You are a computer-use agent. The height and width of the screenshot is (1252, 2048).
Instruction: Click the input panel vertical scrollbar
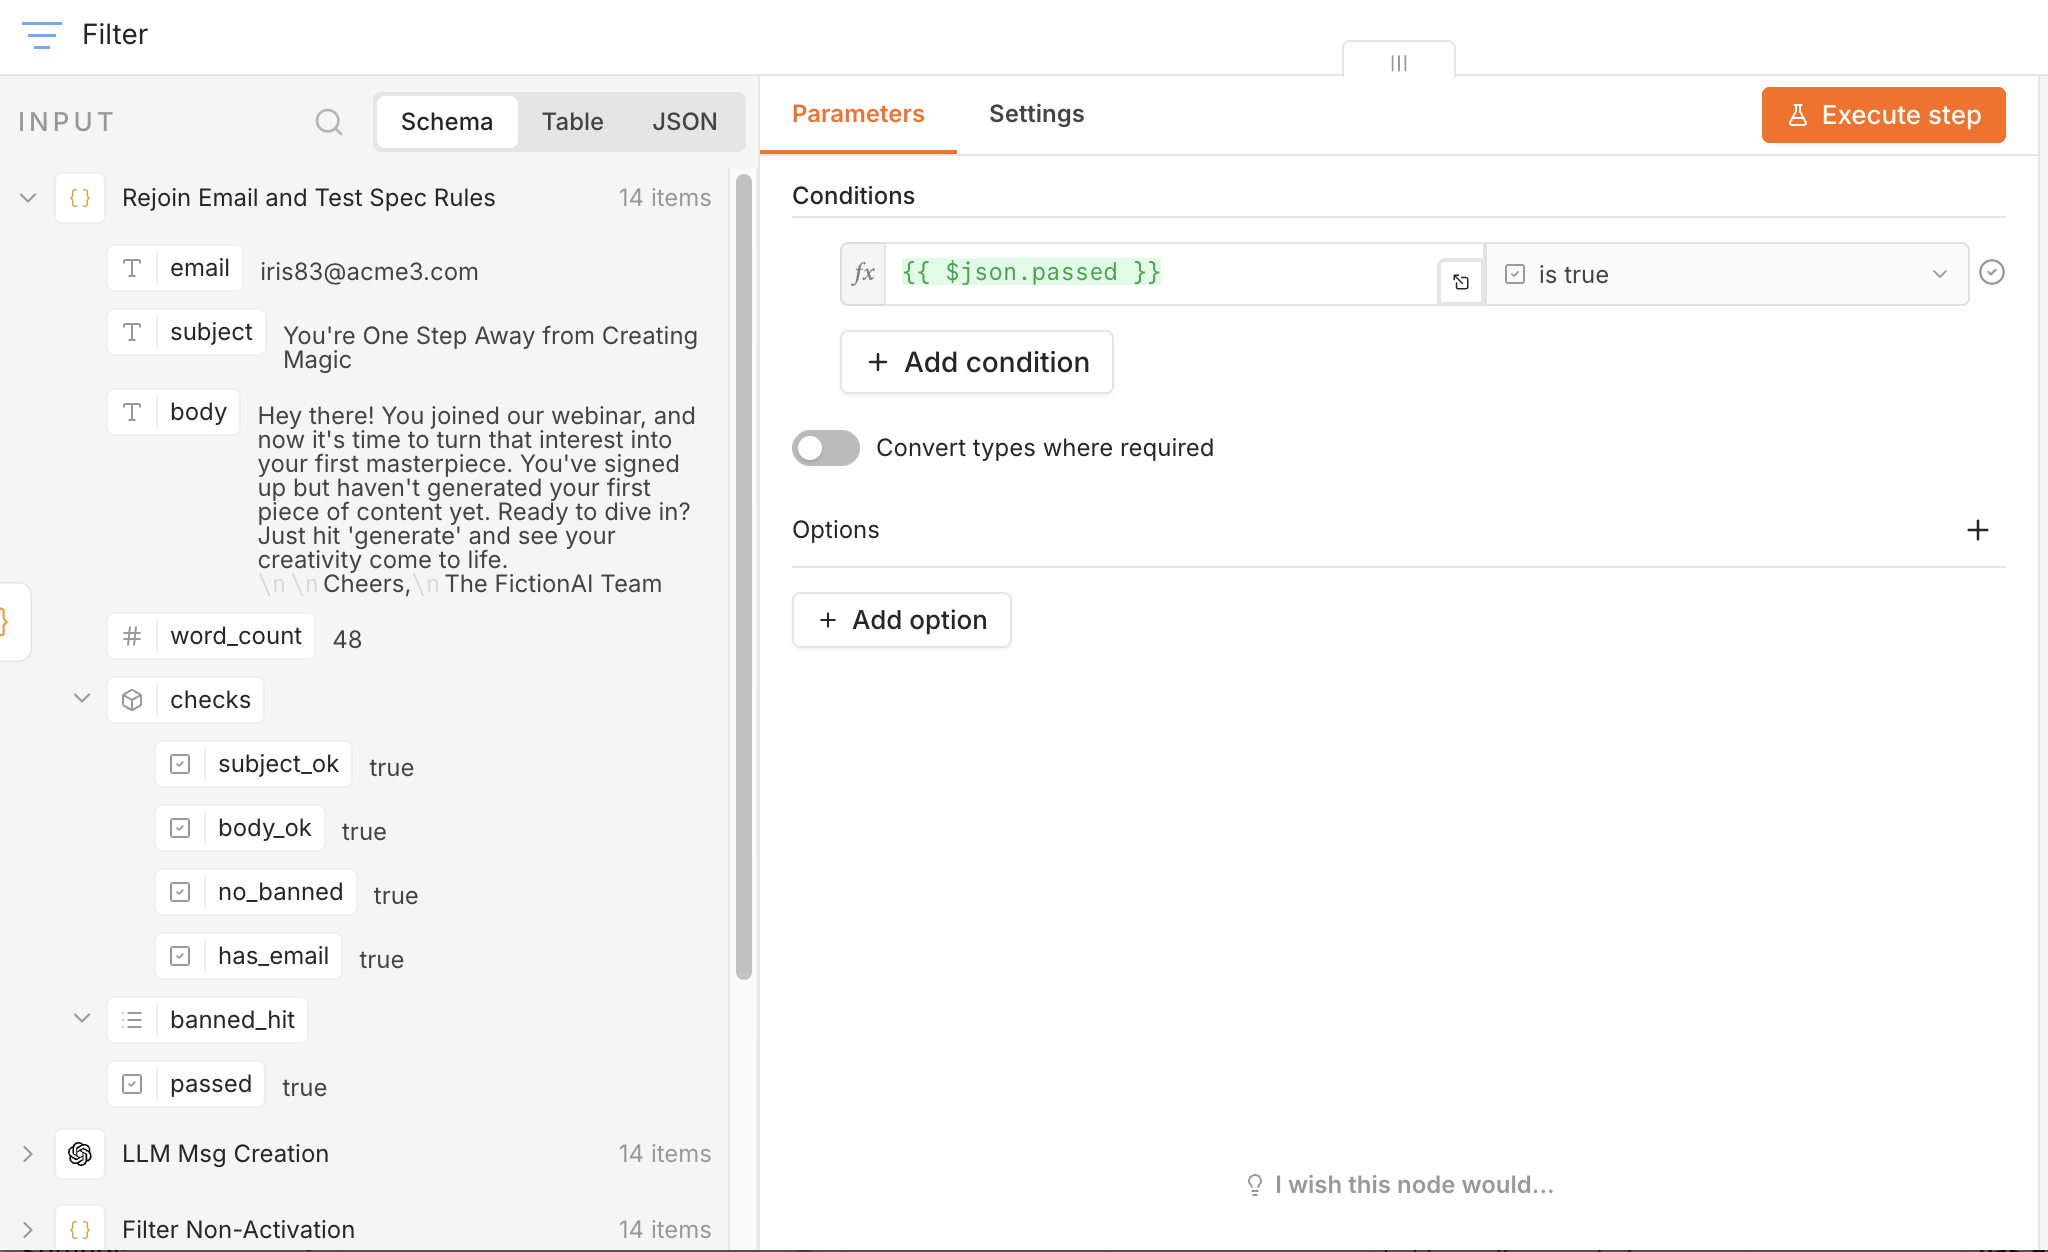(x=743, y=577)
